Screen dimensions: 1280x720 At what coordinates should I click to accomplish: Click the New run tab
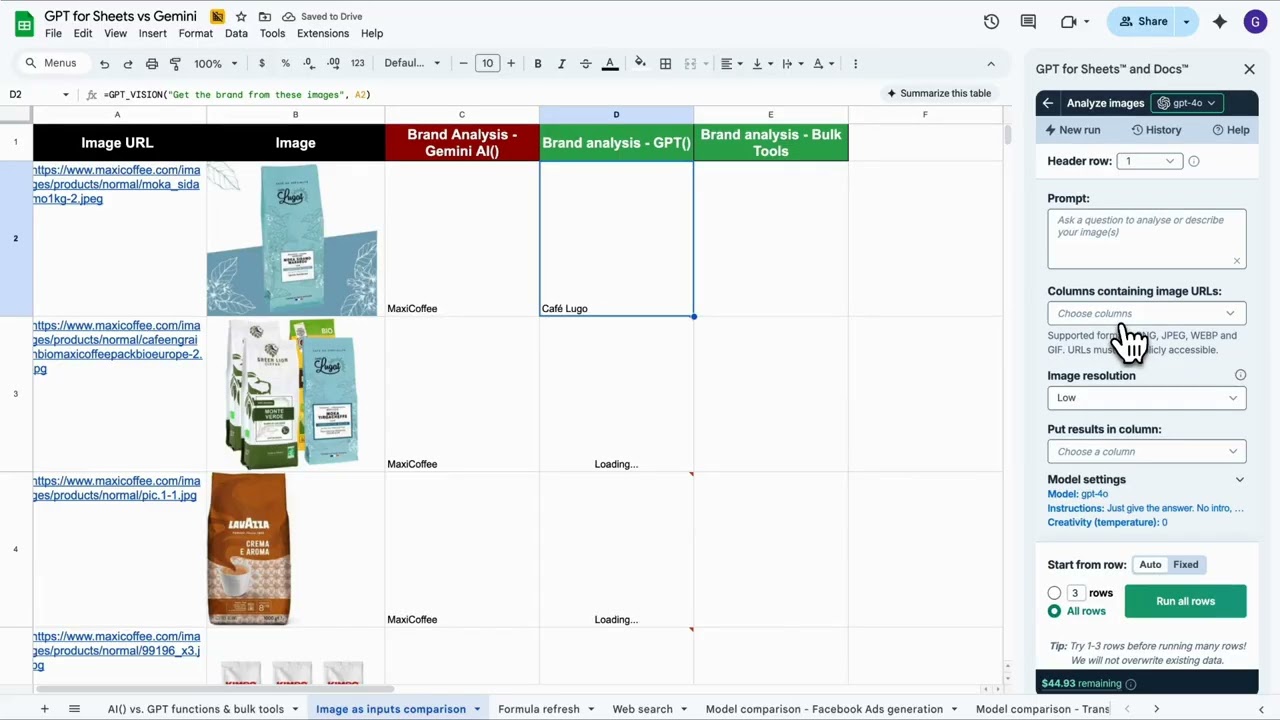[1072, 130]
